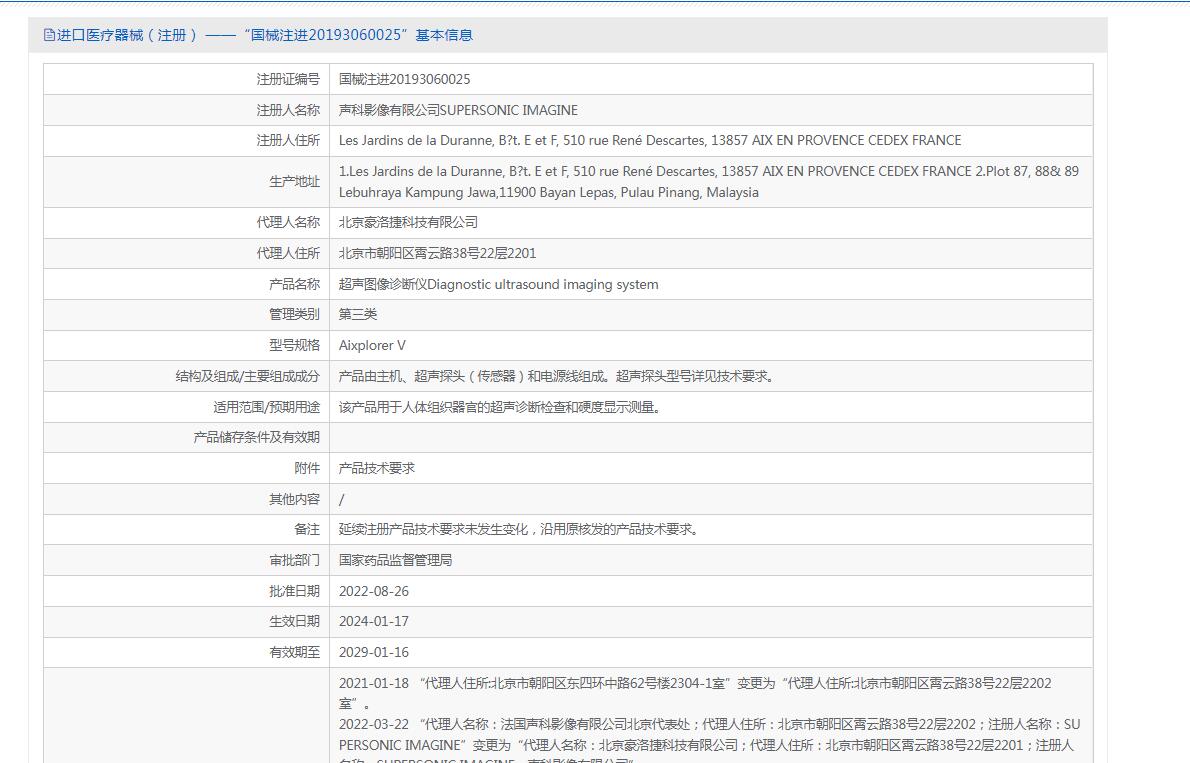
Task: Select registrant name 声科影像有限公司SUPERSONIC IMAGINE
Action: pyautogui.click(x=458, y=110)
